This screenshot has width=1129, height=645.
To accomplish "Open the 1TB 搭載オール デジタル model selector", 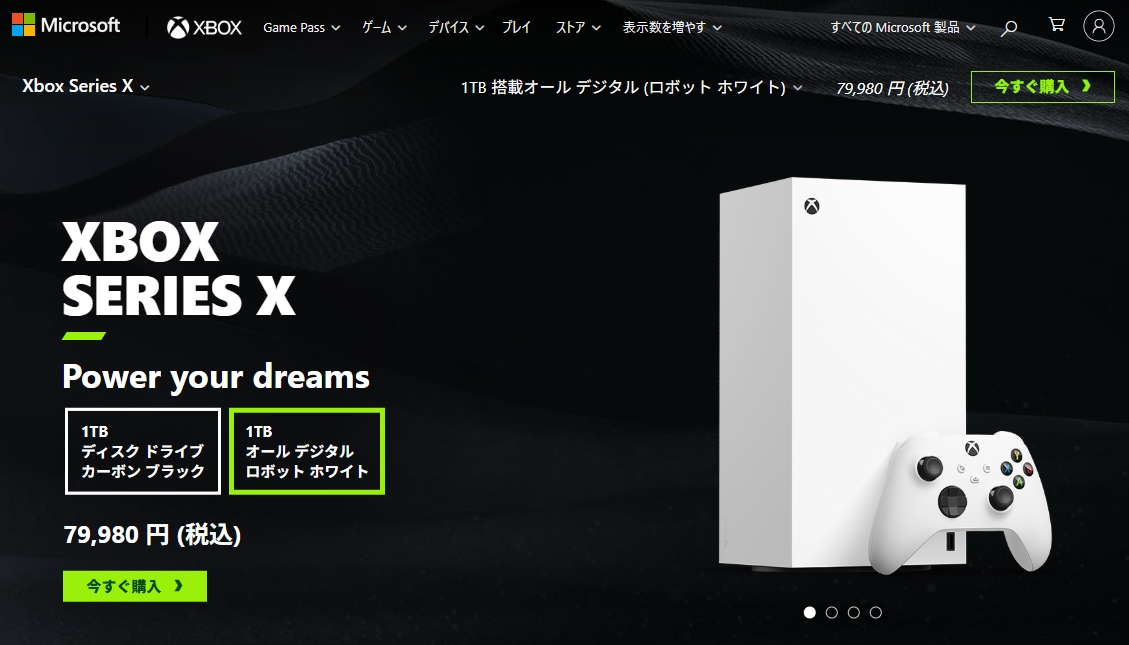I will [631, 88].
